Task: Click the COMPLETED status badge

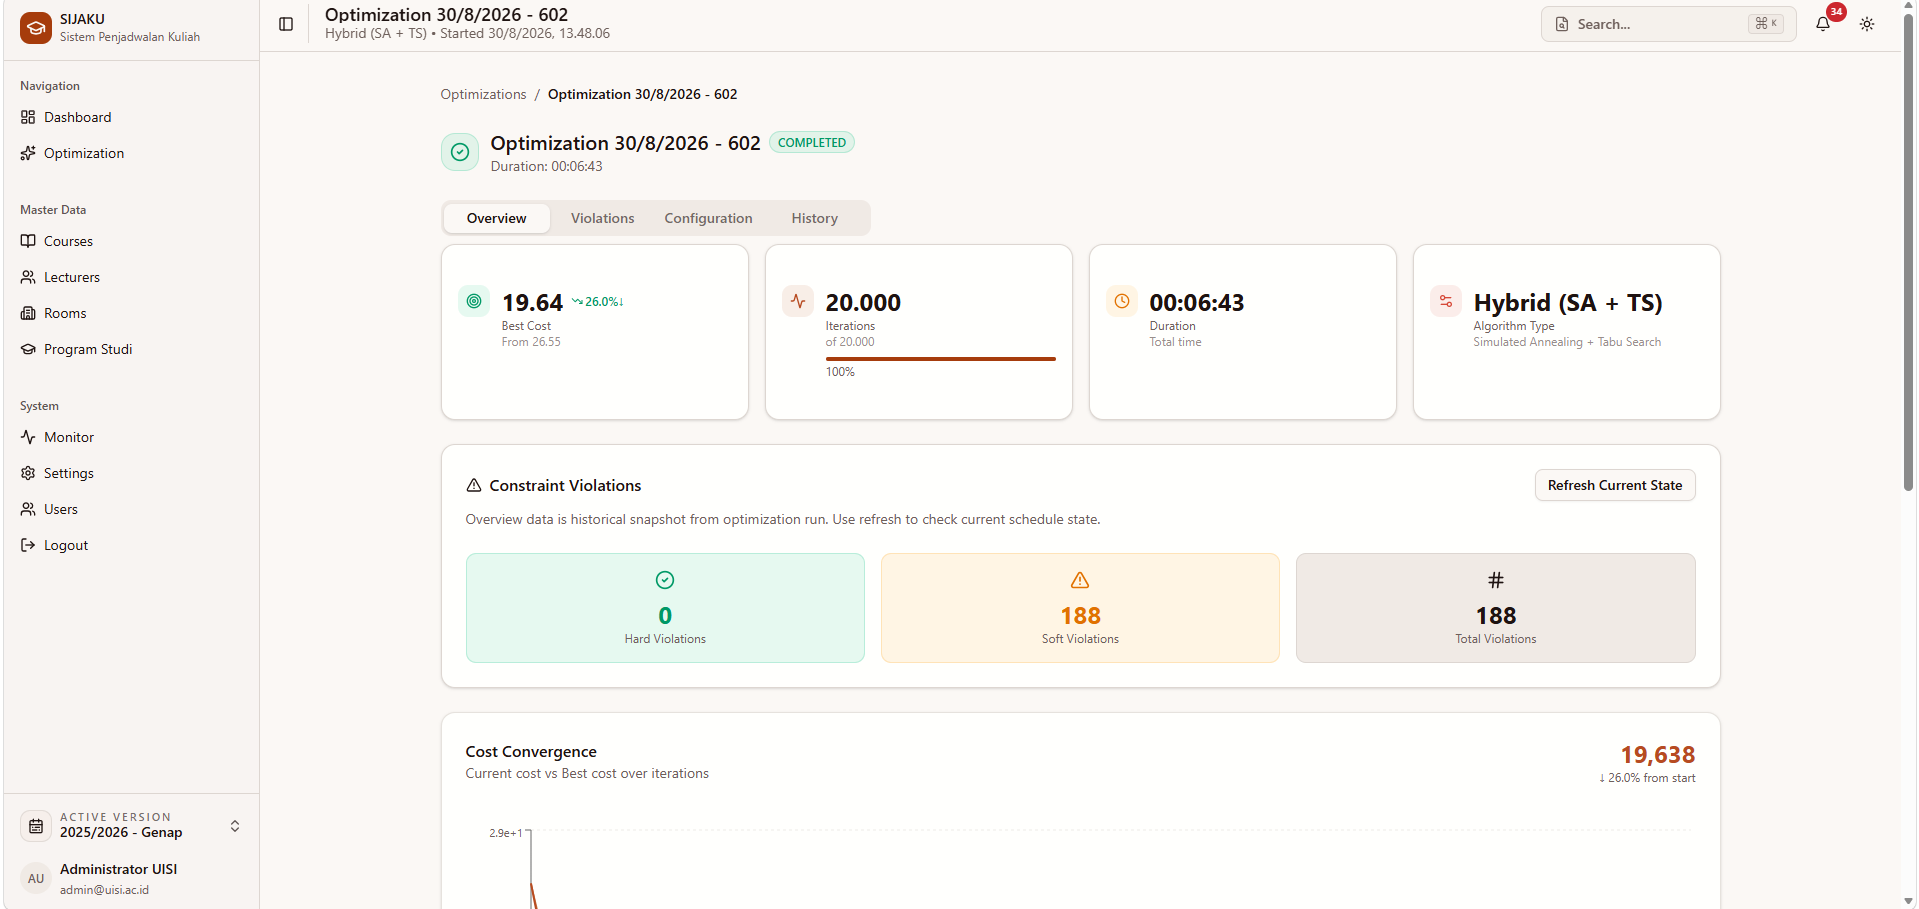Action: [x=812, y=143]
